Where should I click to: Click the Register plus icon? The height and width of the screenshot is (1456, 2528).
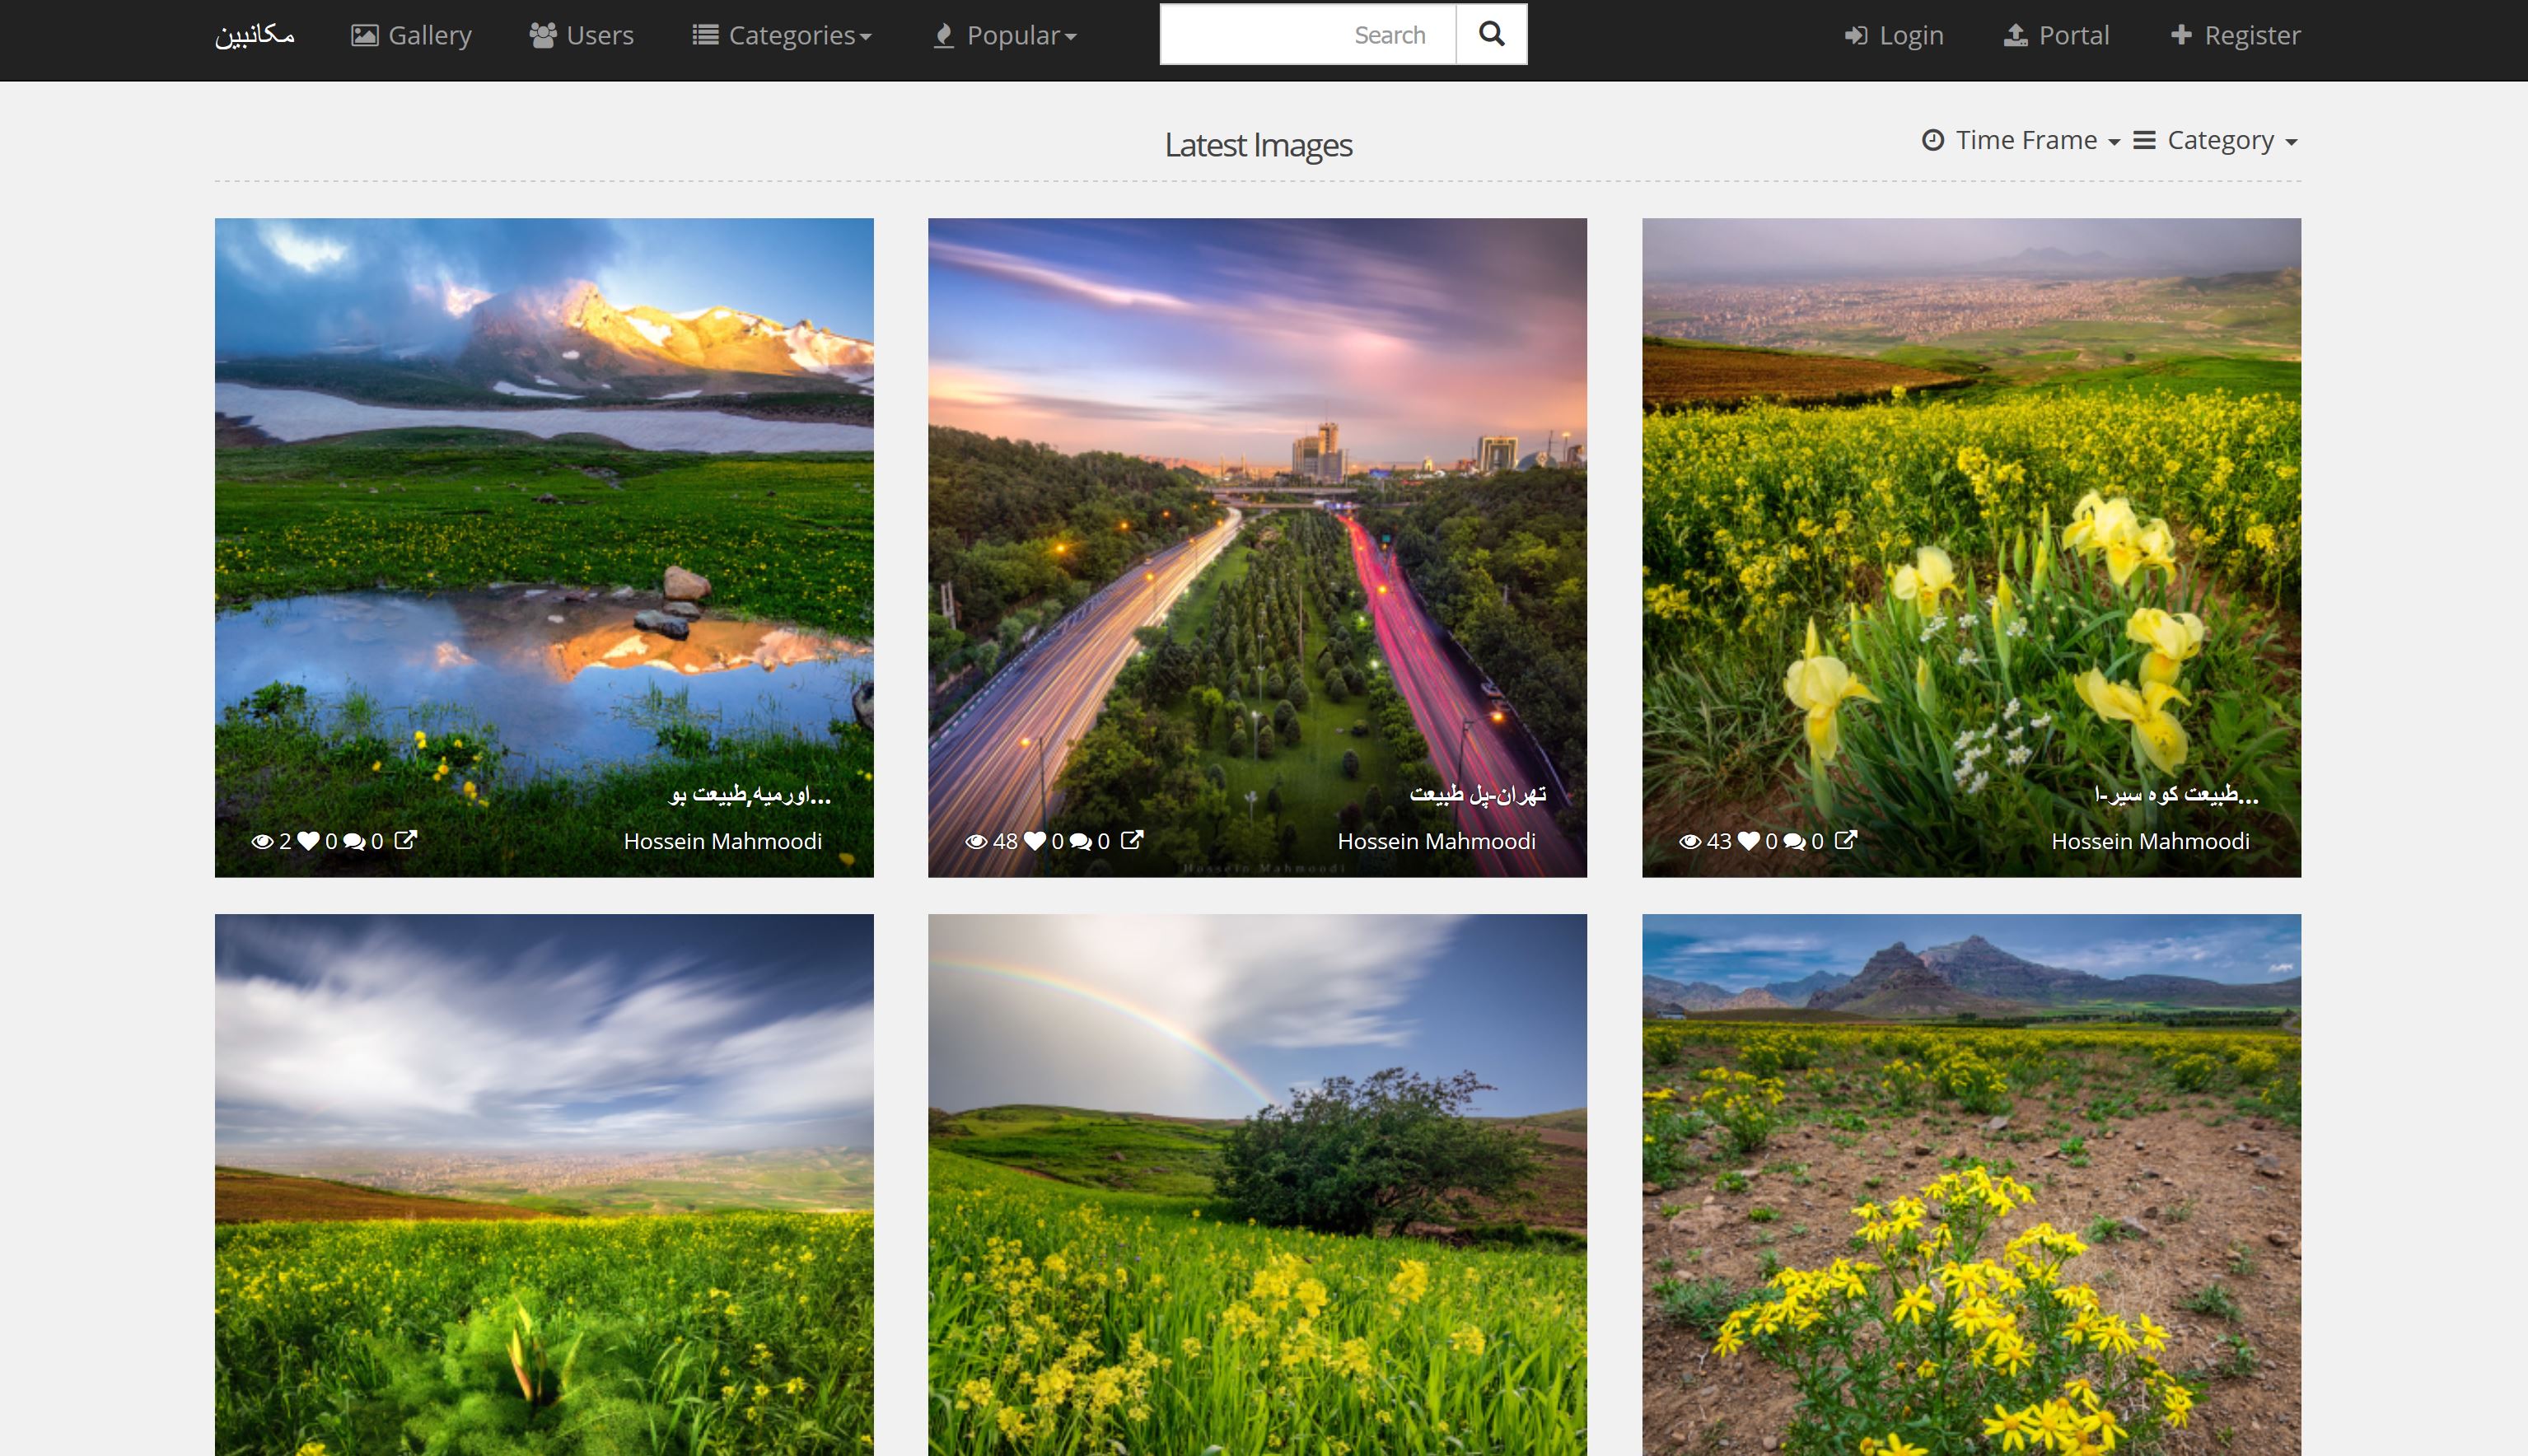tap(2181, 35)
